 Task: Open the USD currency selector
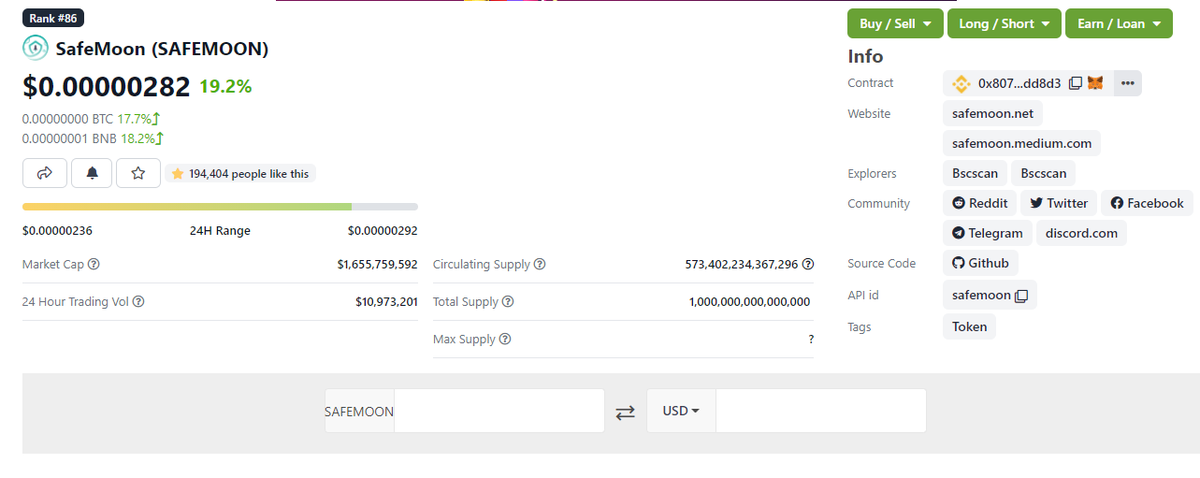click(681, 411)
